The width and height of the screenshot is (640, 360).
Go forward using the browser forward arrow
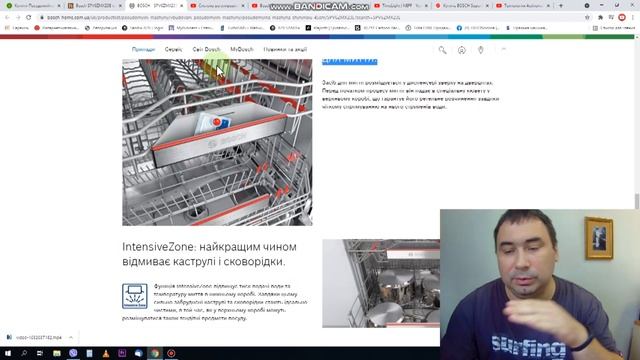coord(18,18)
